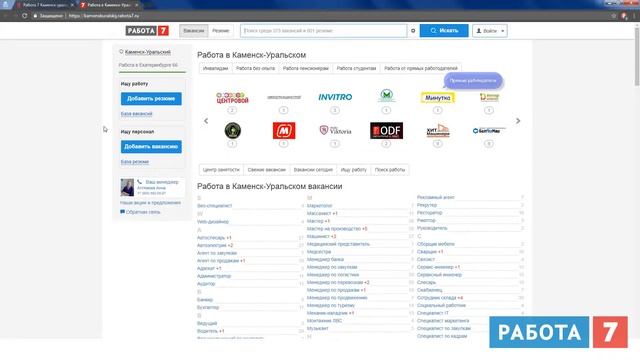
Task: Select the Работа без опыта tab
Action: tap(255, 68)
